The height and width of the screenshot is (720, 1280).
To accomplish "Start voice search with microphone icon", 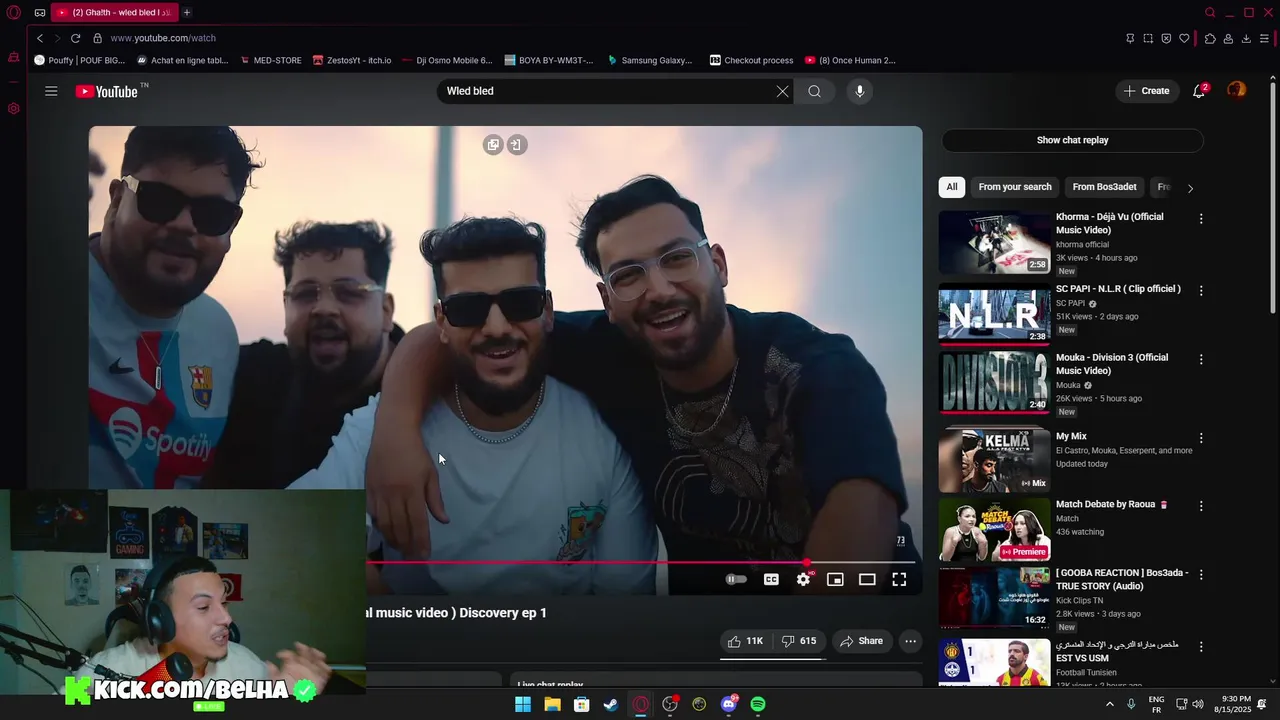I will [x=859, y=91].
